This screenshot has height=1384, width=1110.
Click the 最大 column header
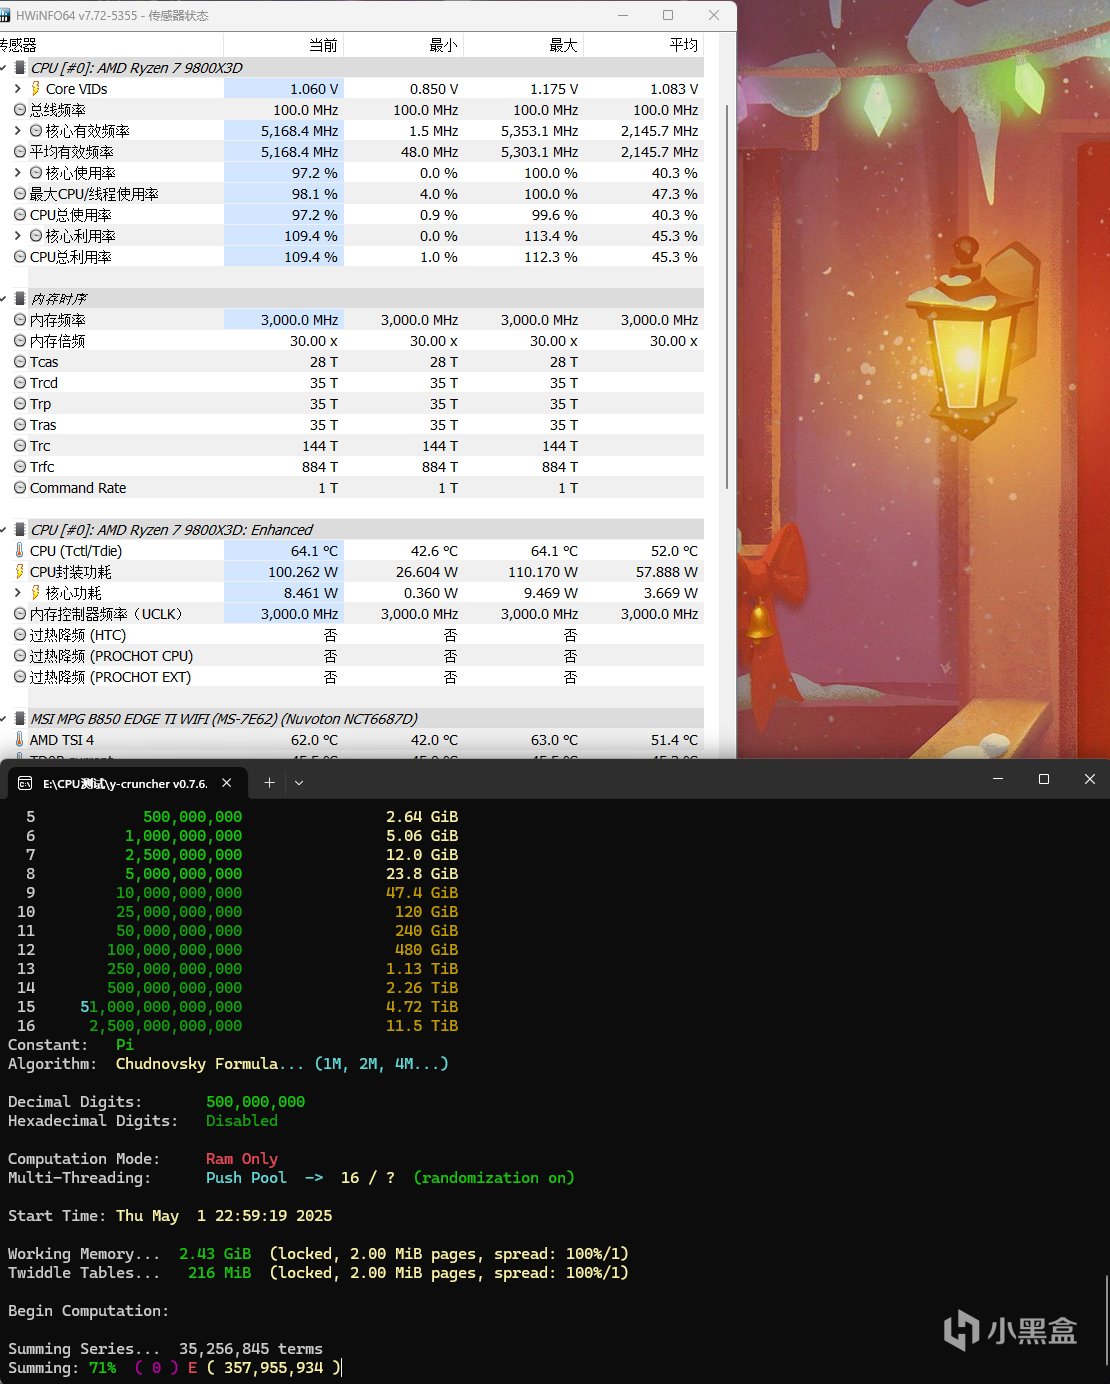(524, 45)
